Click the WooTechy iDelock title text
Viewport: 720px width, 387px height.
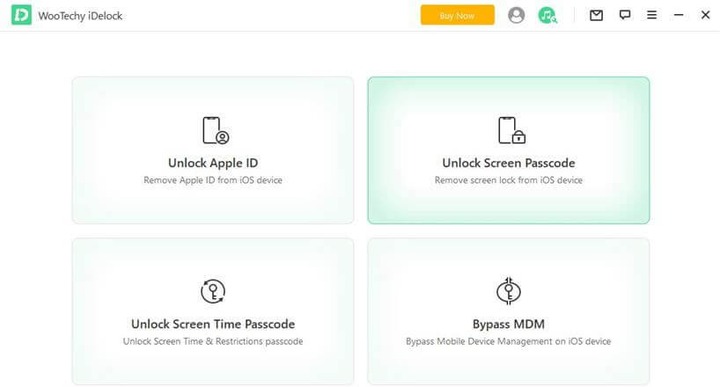80,16
